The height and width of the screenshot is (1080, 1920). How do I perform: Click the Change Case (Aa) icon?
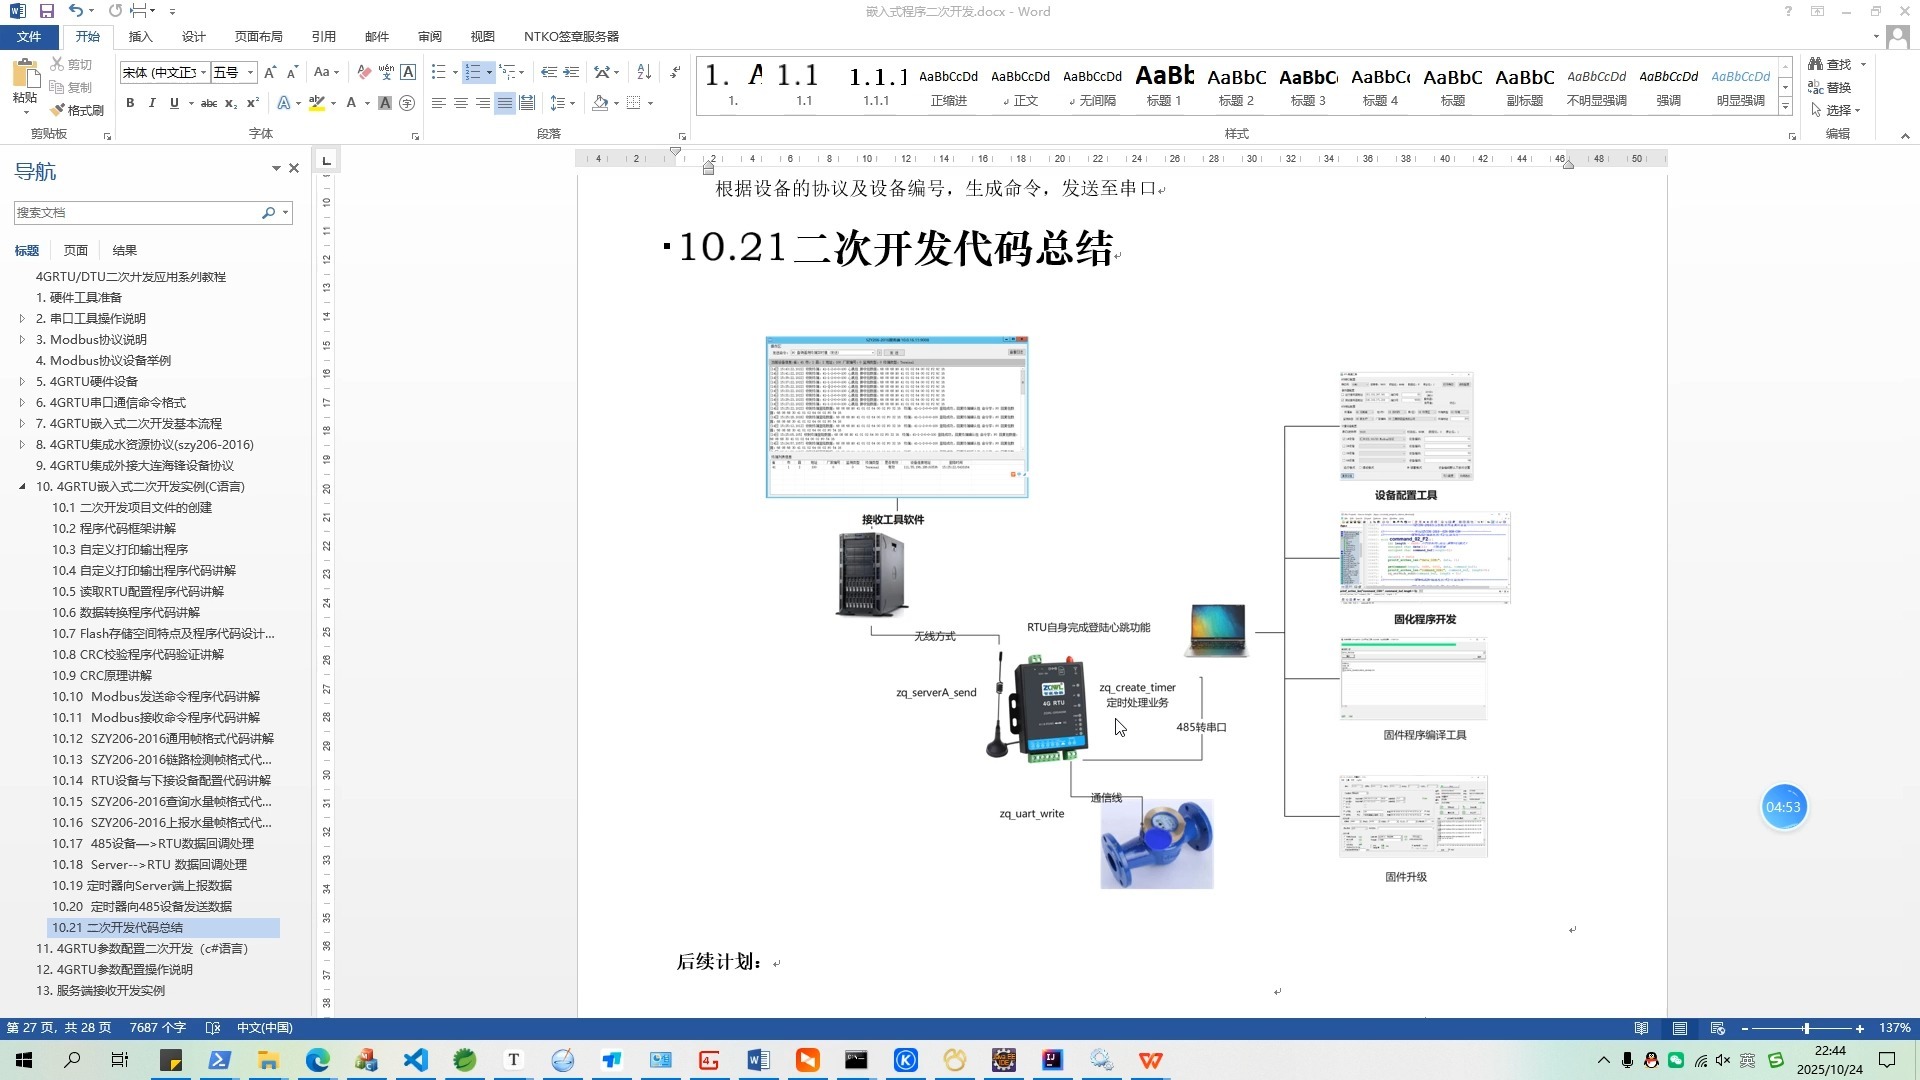point(322,72)
